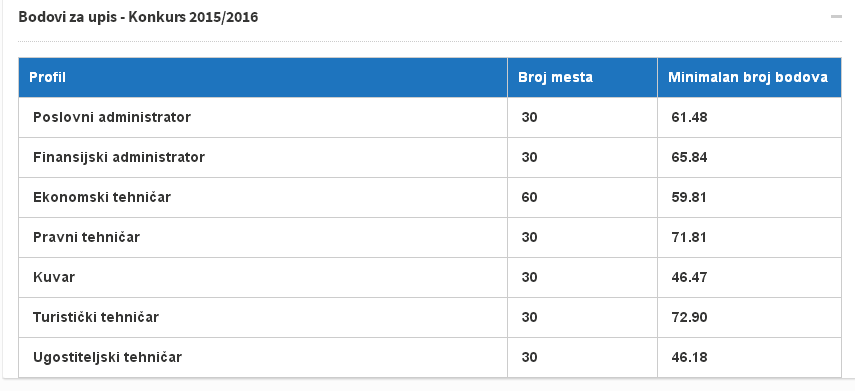The image size is (855, 391).
Task: Select the Turistički tehničar profile
Action: (96, 317)
